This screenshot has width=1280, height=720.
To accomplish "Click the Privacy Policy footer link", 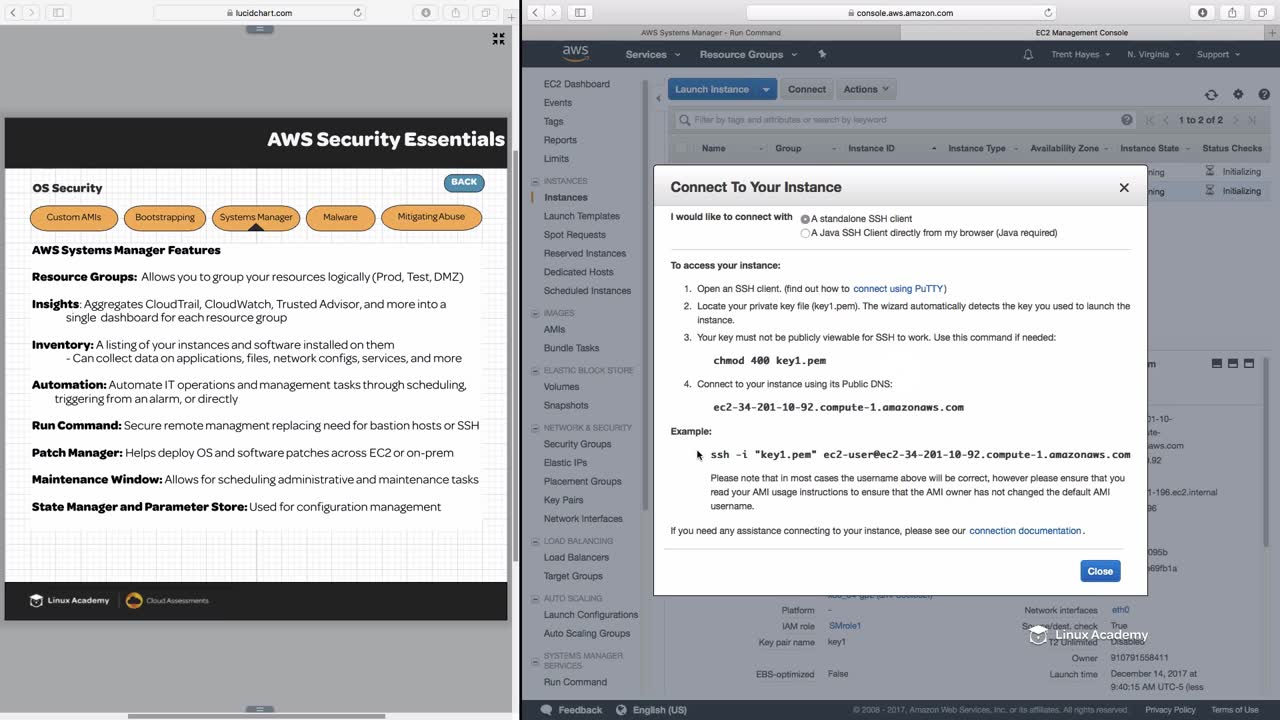I will point(1170,710).
